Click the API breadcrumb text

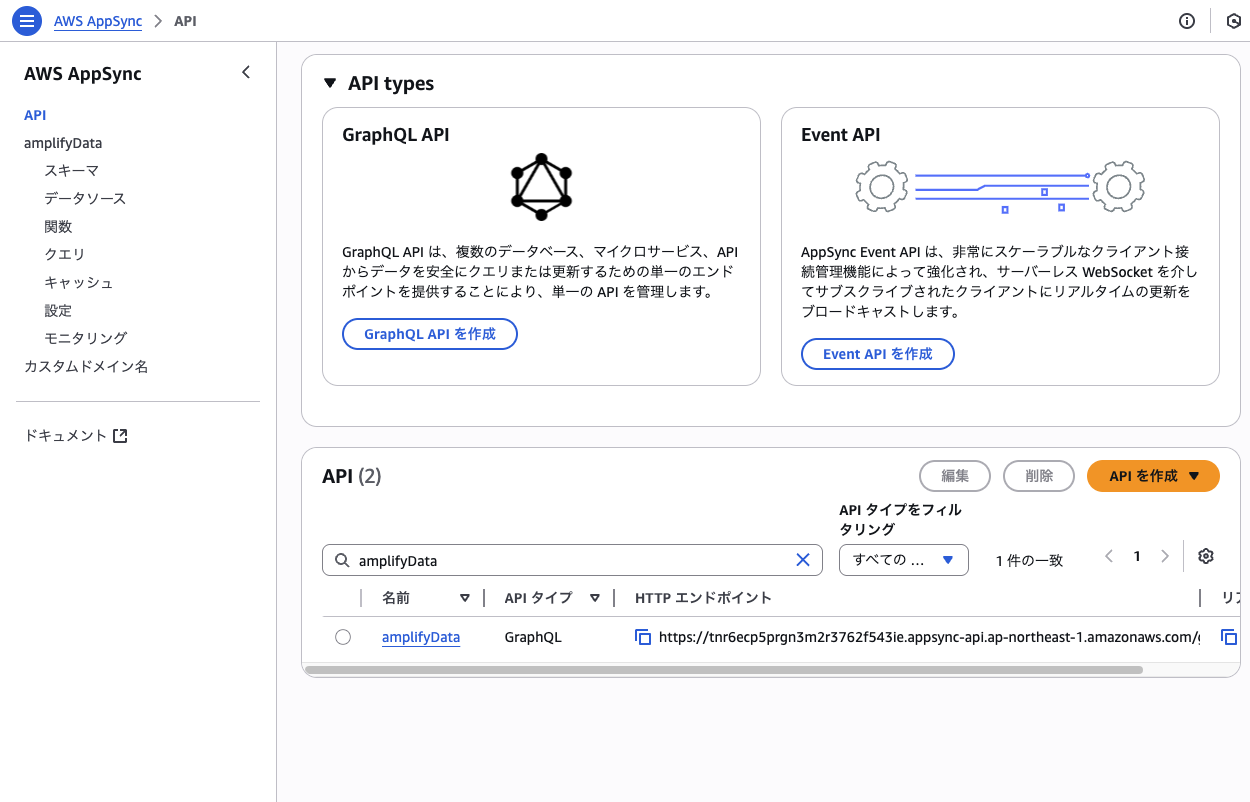tap(185, 21)
